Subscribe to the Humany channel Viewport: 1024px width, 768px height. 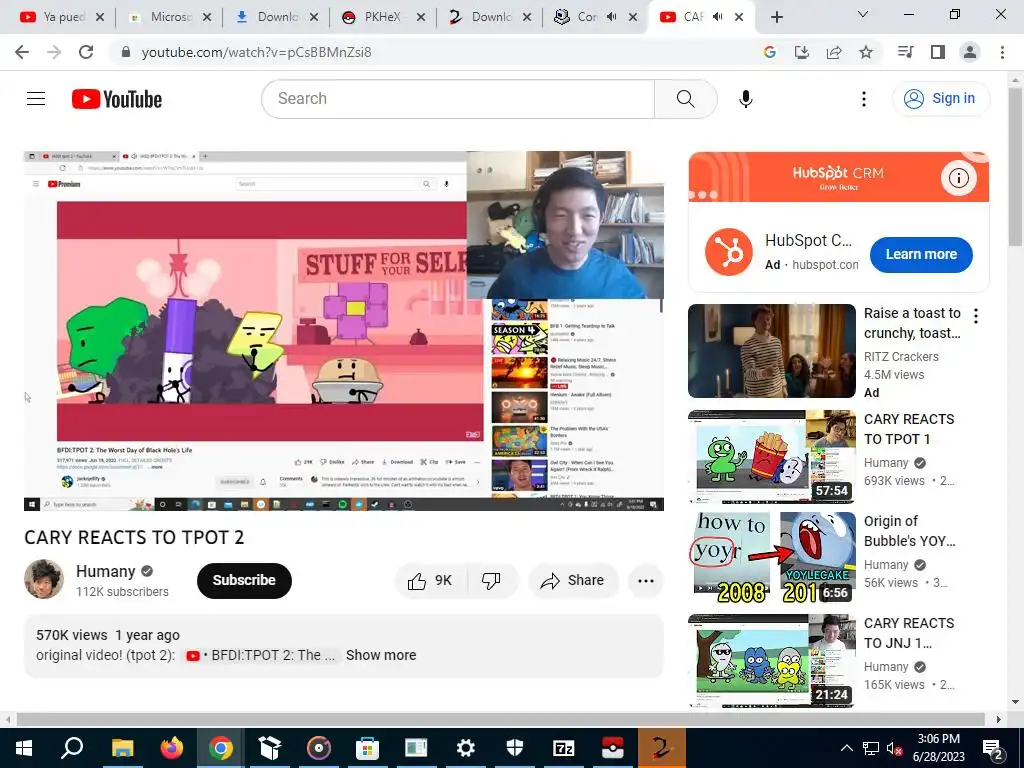[244, 581]
